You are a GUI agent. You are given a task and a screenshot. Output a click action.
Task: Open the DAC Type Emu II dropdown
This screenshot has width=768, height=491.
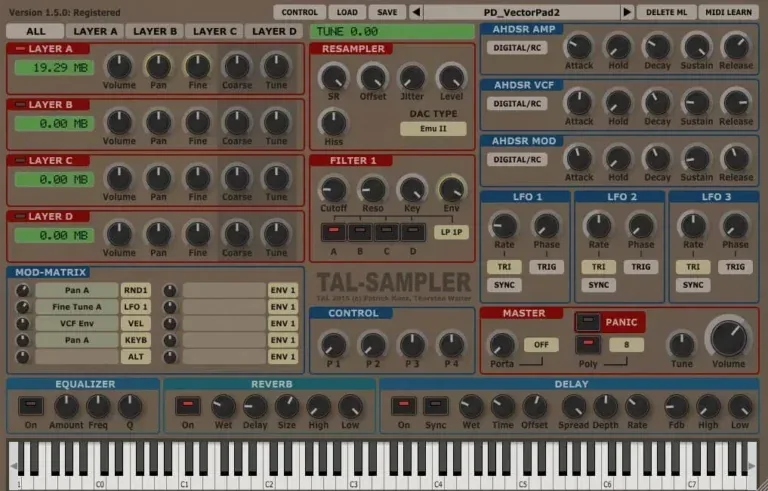[x=433, y=129]
